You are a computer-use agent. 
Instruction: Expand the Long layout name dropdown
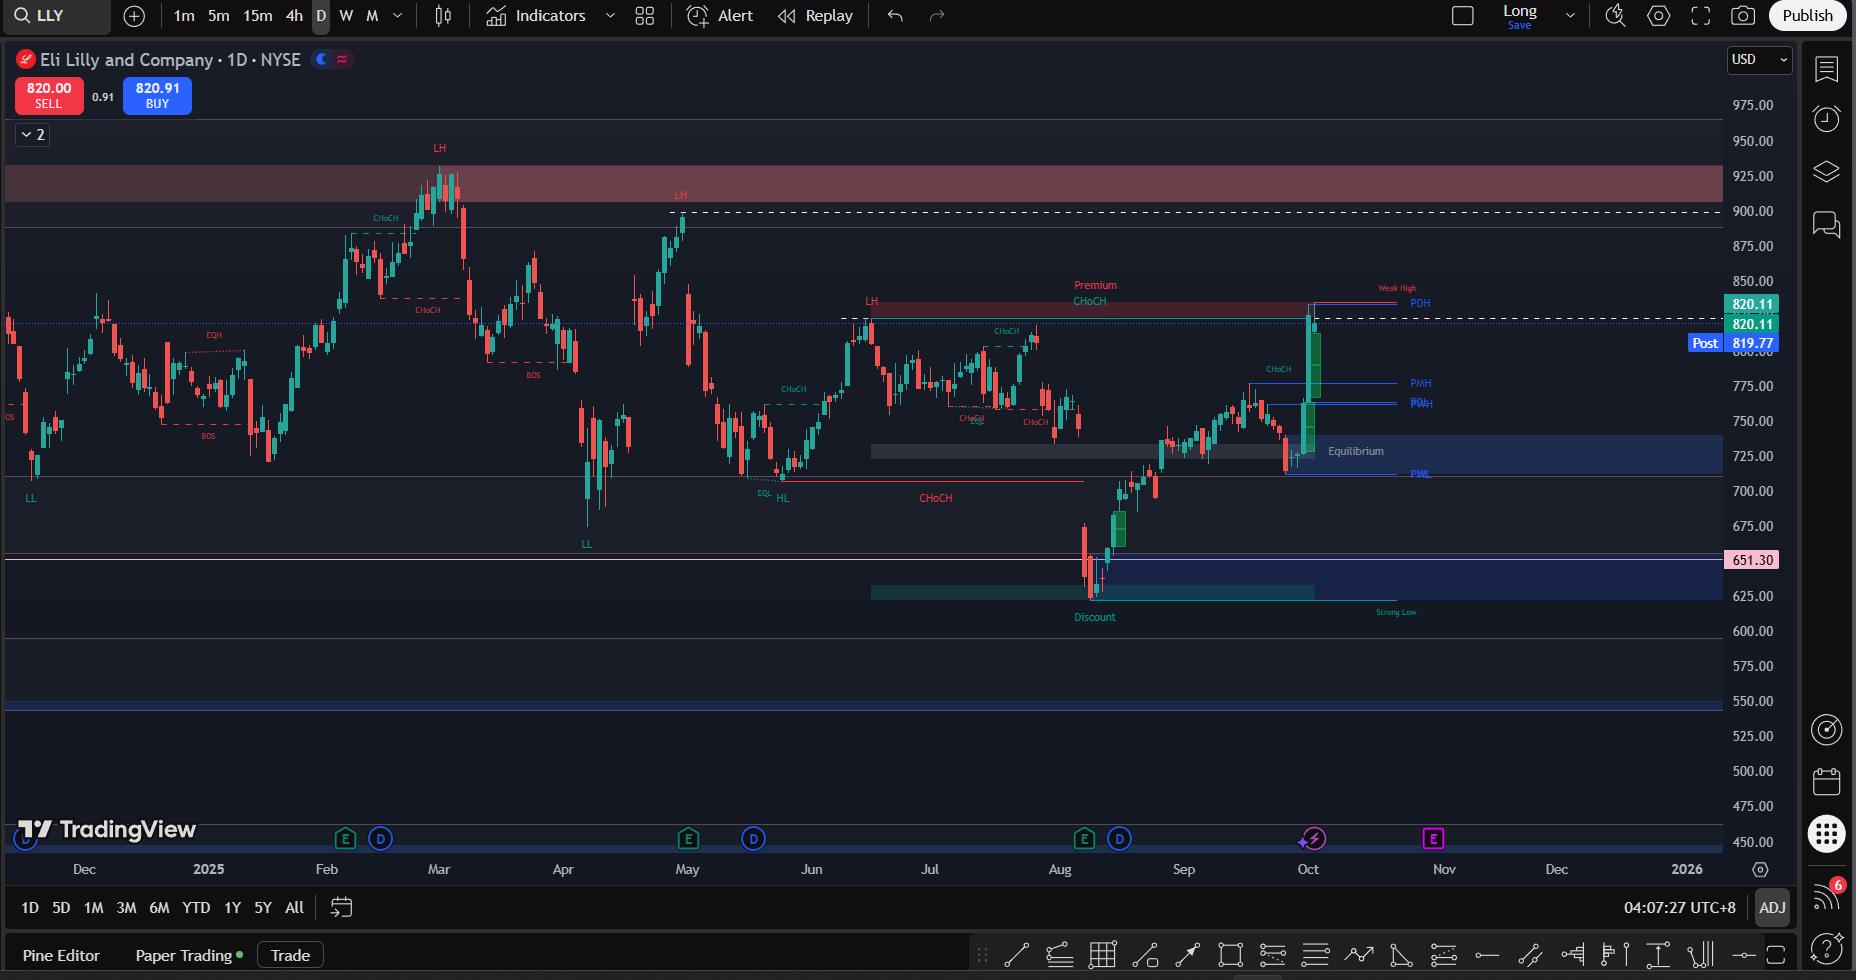(1570, 16)
